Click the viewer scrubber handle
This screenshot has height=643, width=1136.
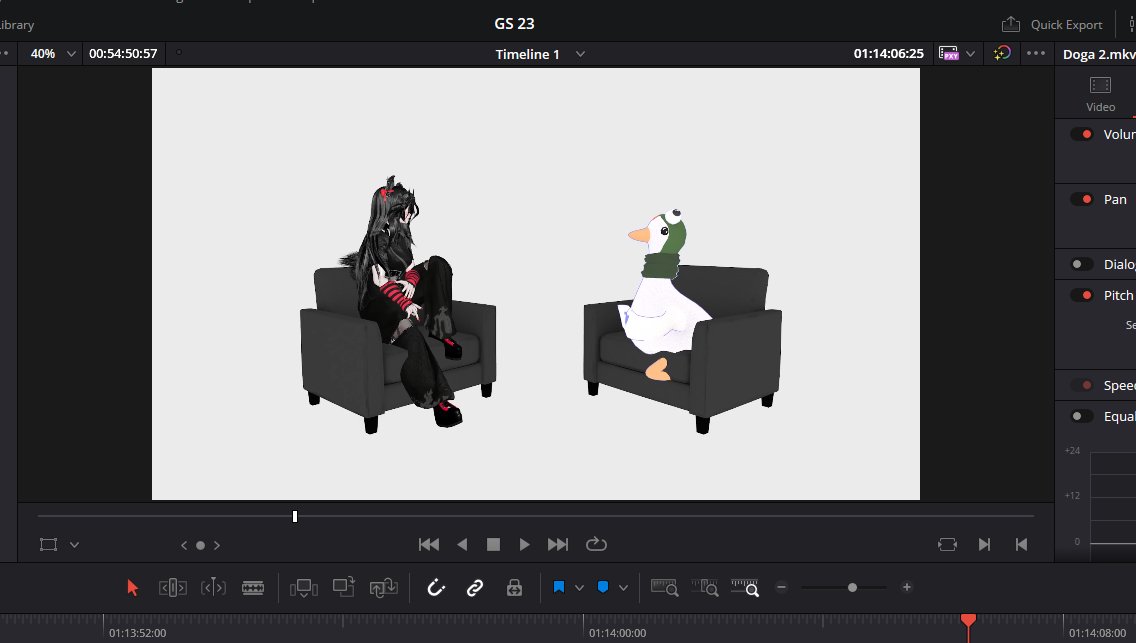295,516
